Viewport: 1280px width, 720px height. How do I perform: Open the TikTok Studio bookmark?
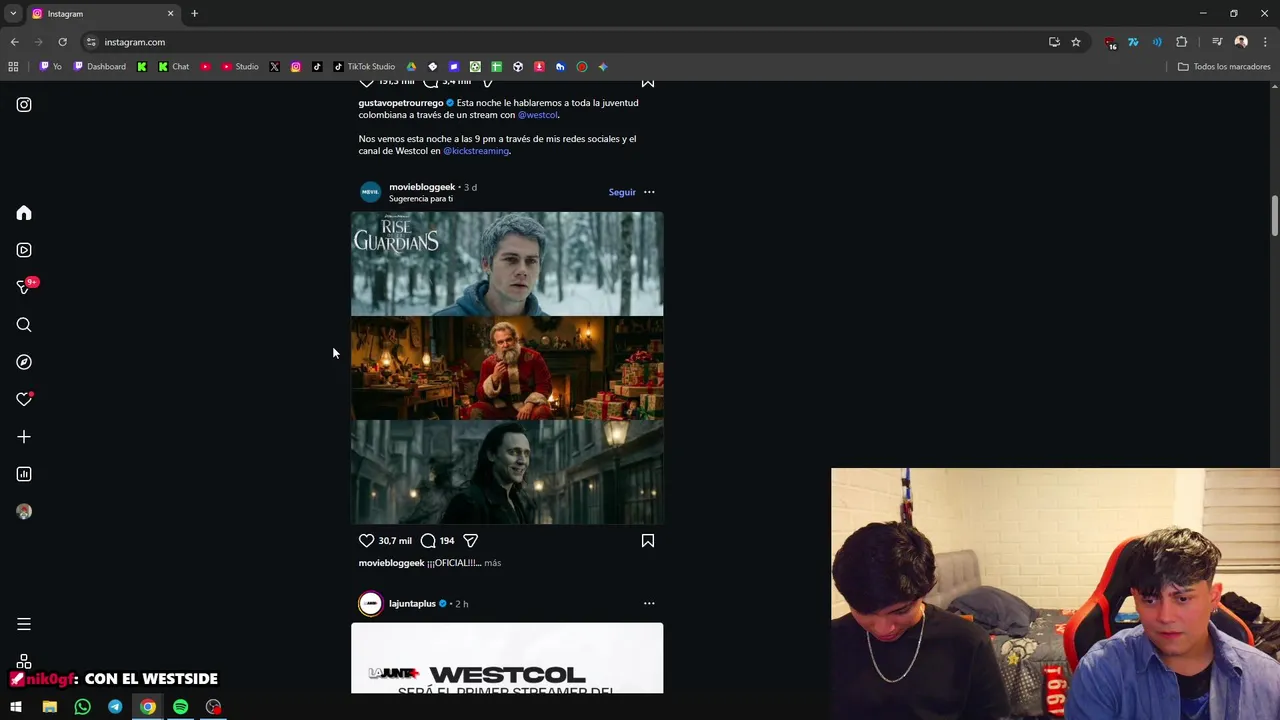pos(364,67)
